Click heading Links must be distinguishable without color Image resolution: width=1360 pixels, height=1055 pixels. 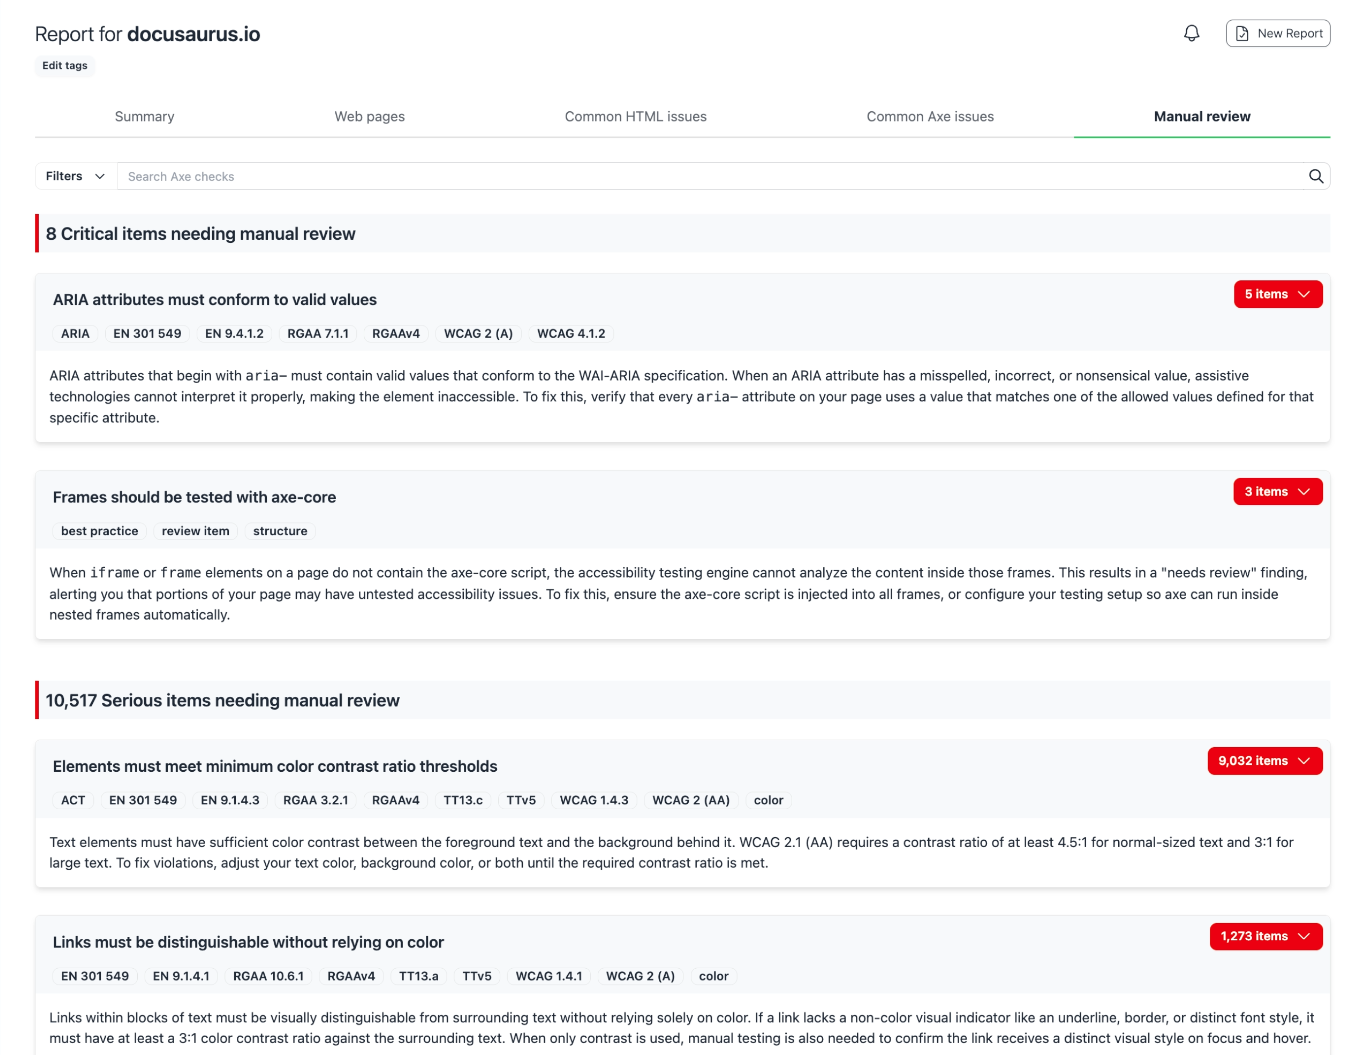(248, 942)
